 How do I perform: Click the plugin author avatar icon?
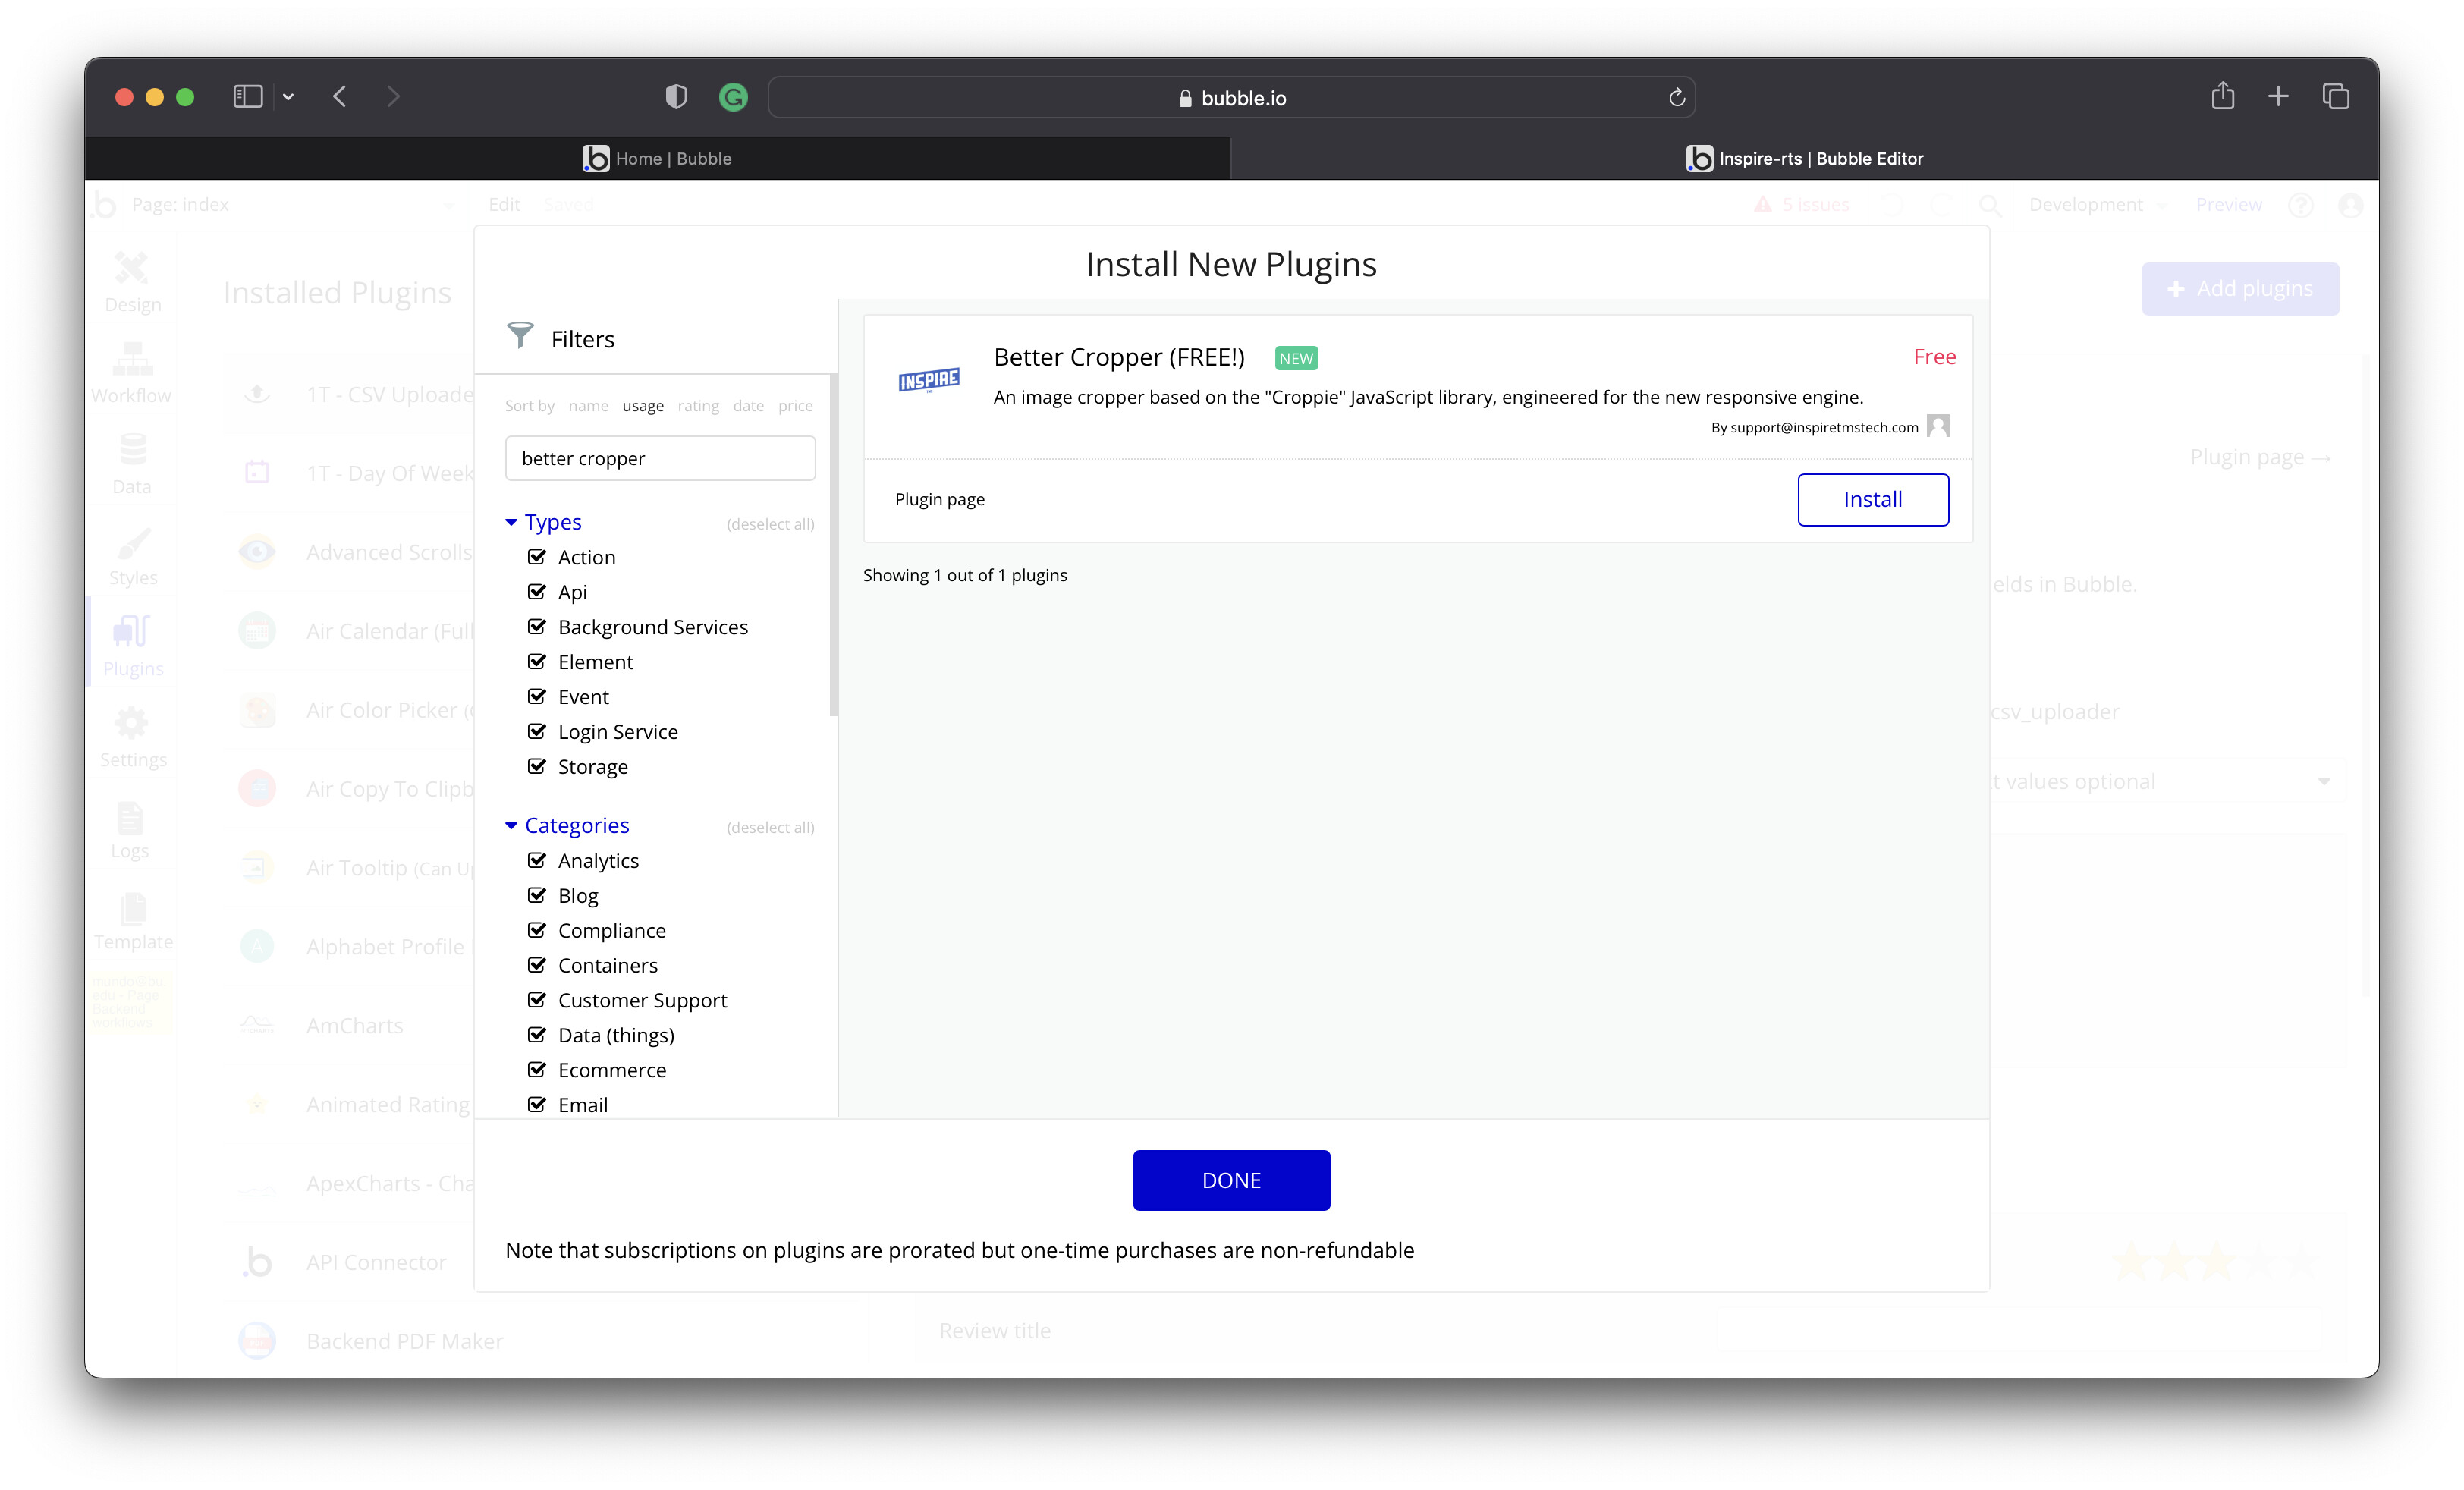tap(1938, 426)
